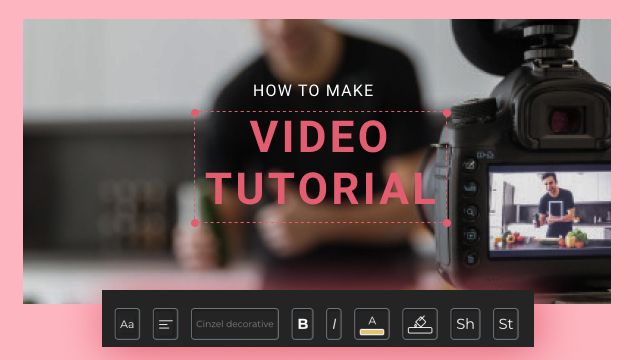
Task: Click the top-right handle of selection box
Action: [447, 113]
